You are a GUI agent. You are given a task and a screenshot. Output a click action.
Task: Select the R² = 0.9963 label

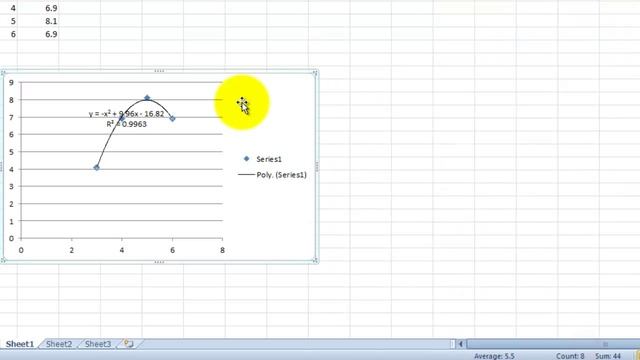127,124
